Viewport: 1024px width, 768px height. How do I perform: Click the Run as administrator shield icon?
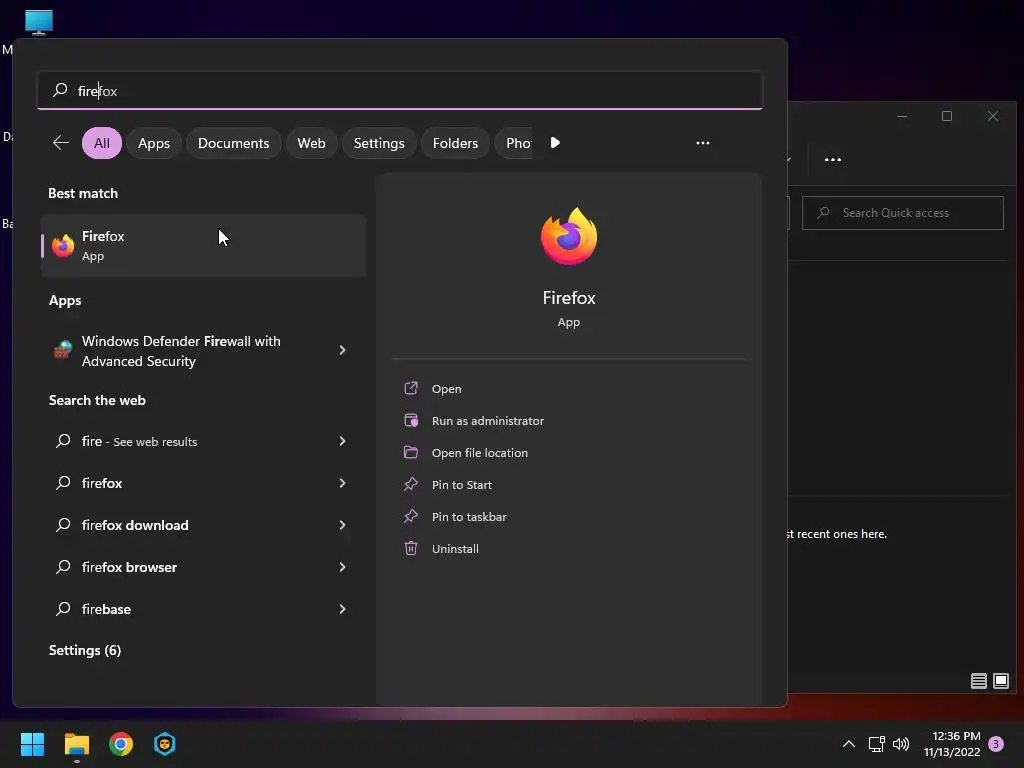pyautogui.click(x=411, y=420)
